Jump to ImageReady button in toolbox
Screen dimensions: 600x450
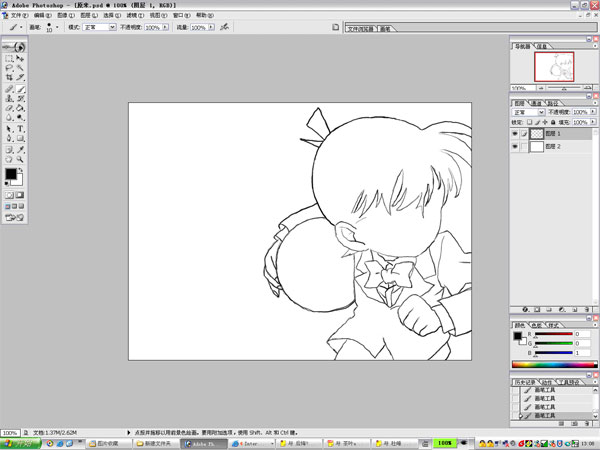click(15, 217)
